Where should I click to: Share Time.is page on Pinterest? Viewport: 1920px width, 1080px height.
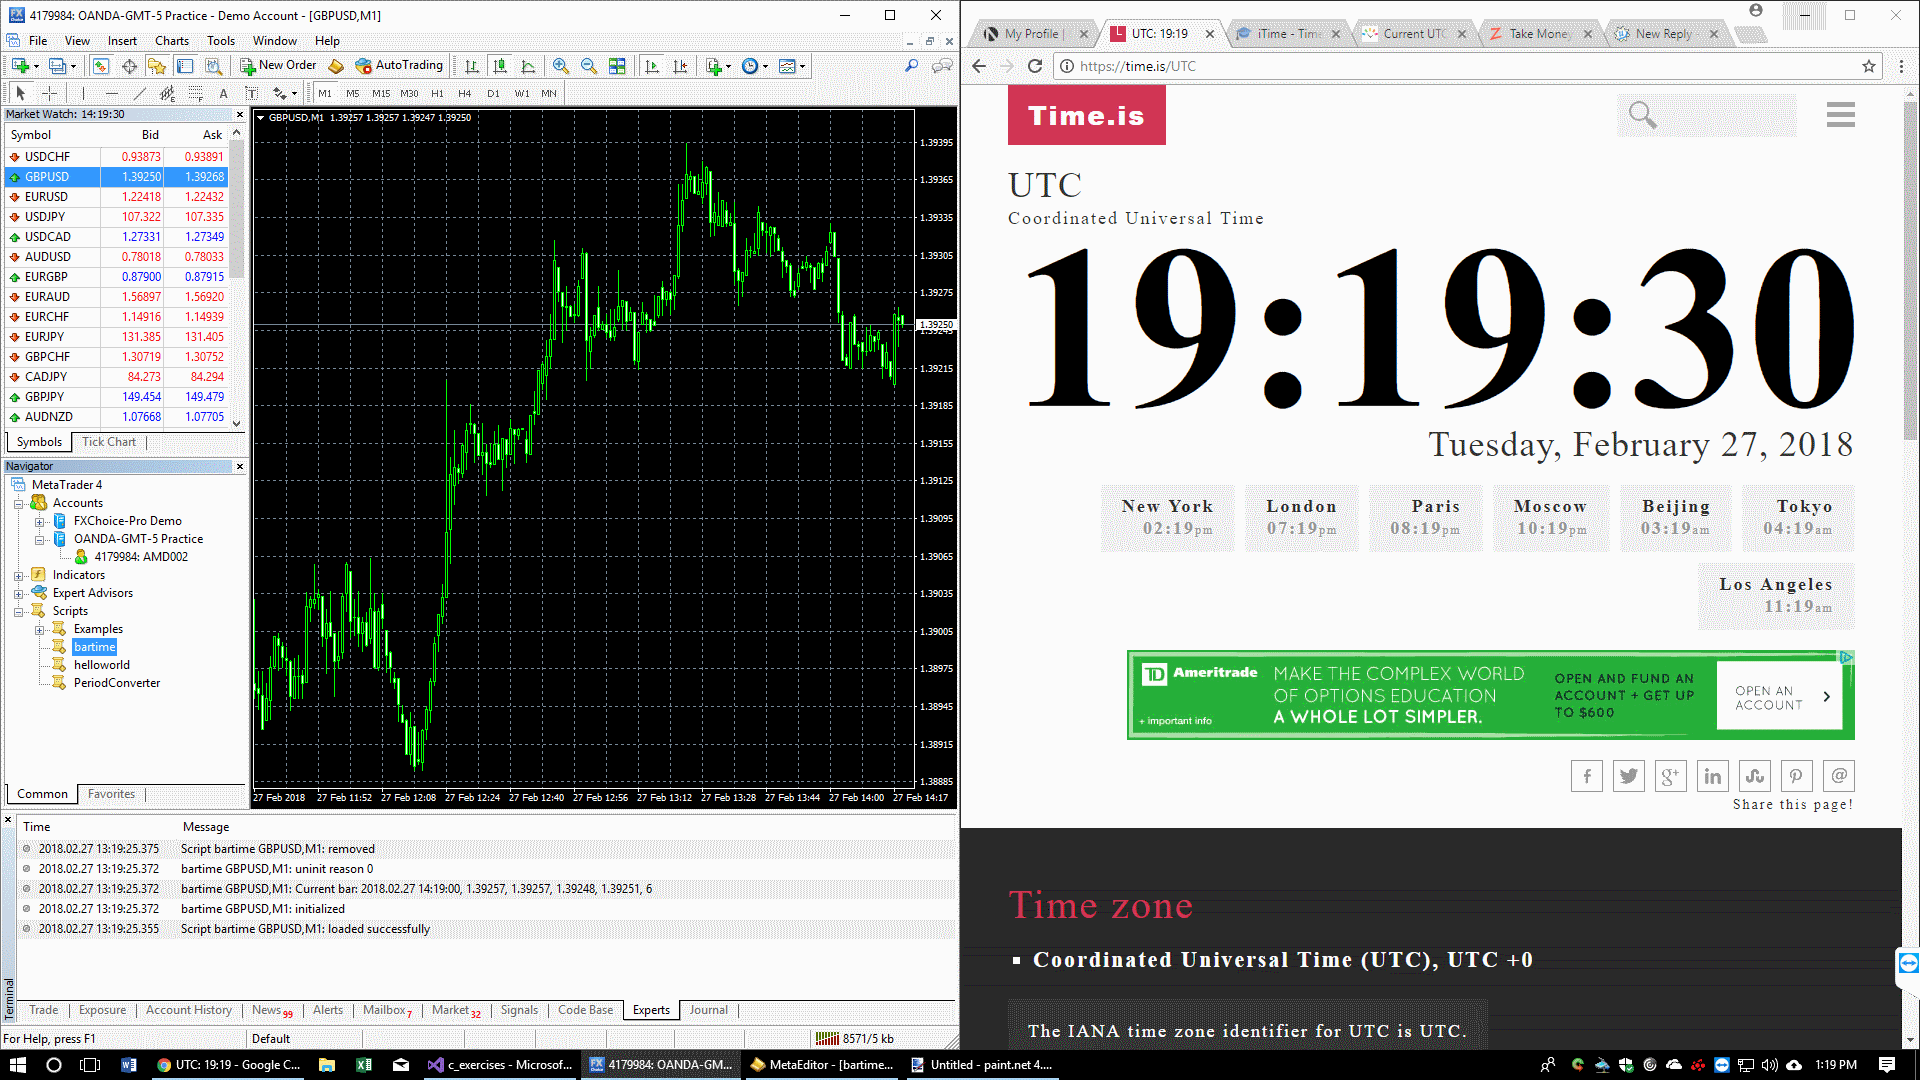[x=1796, y=776]
